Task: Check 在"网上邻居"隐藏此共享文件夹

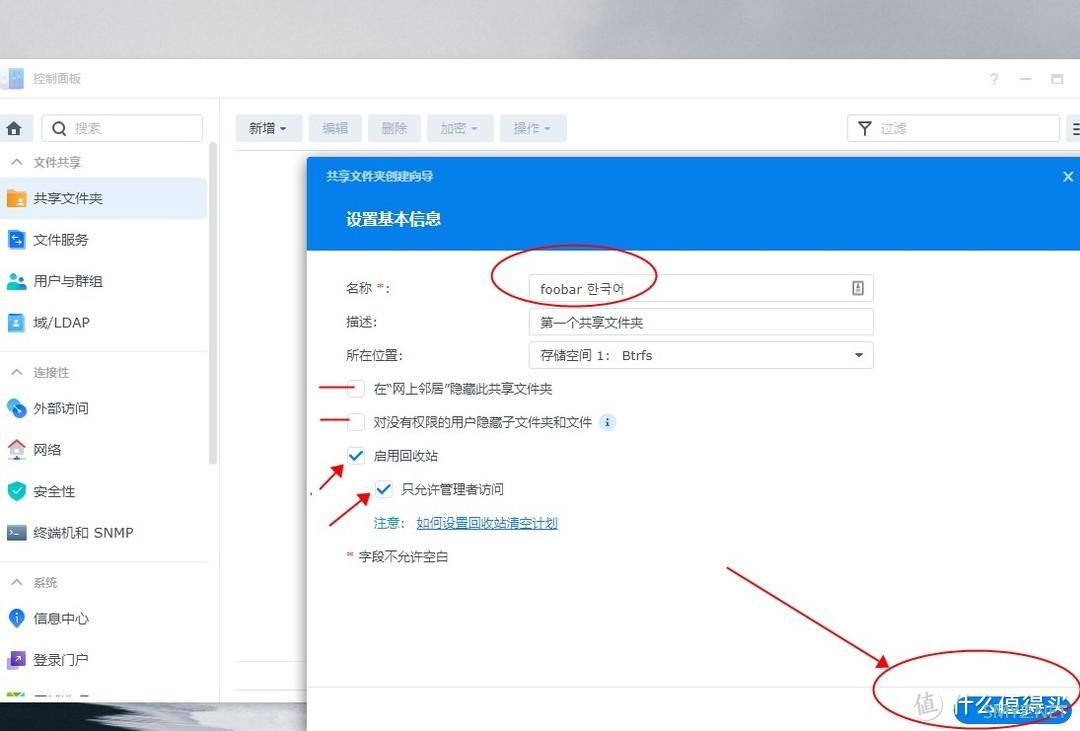Action: 355,389
